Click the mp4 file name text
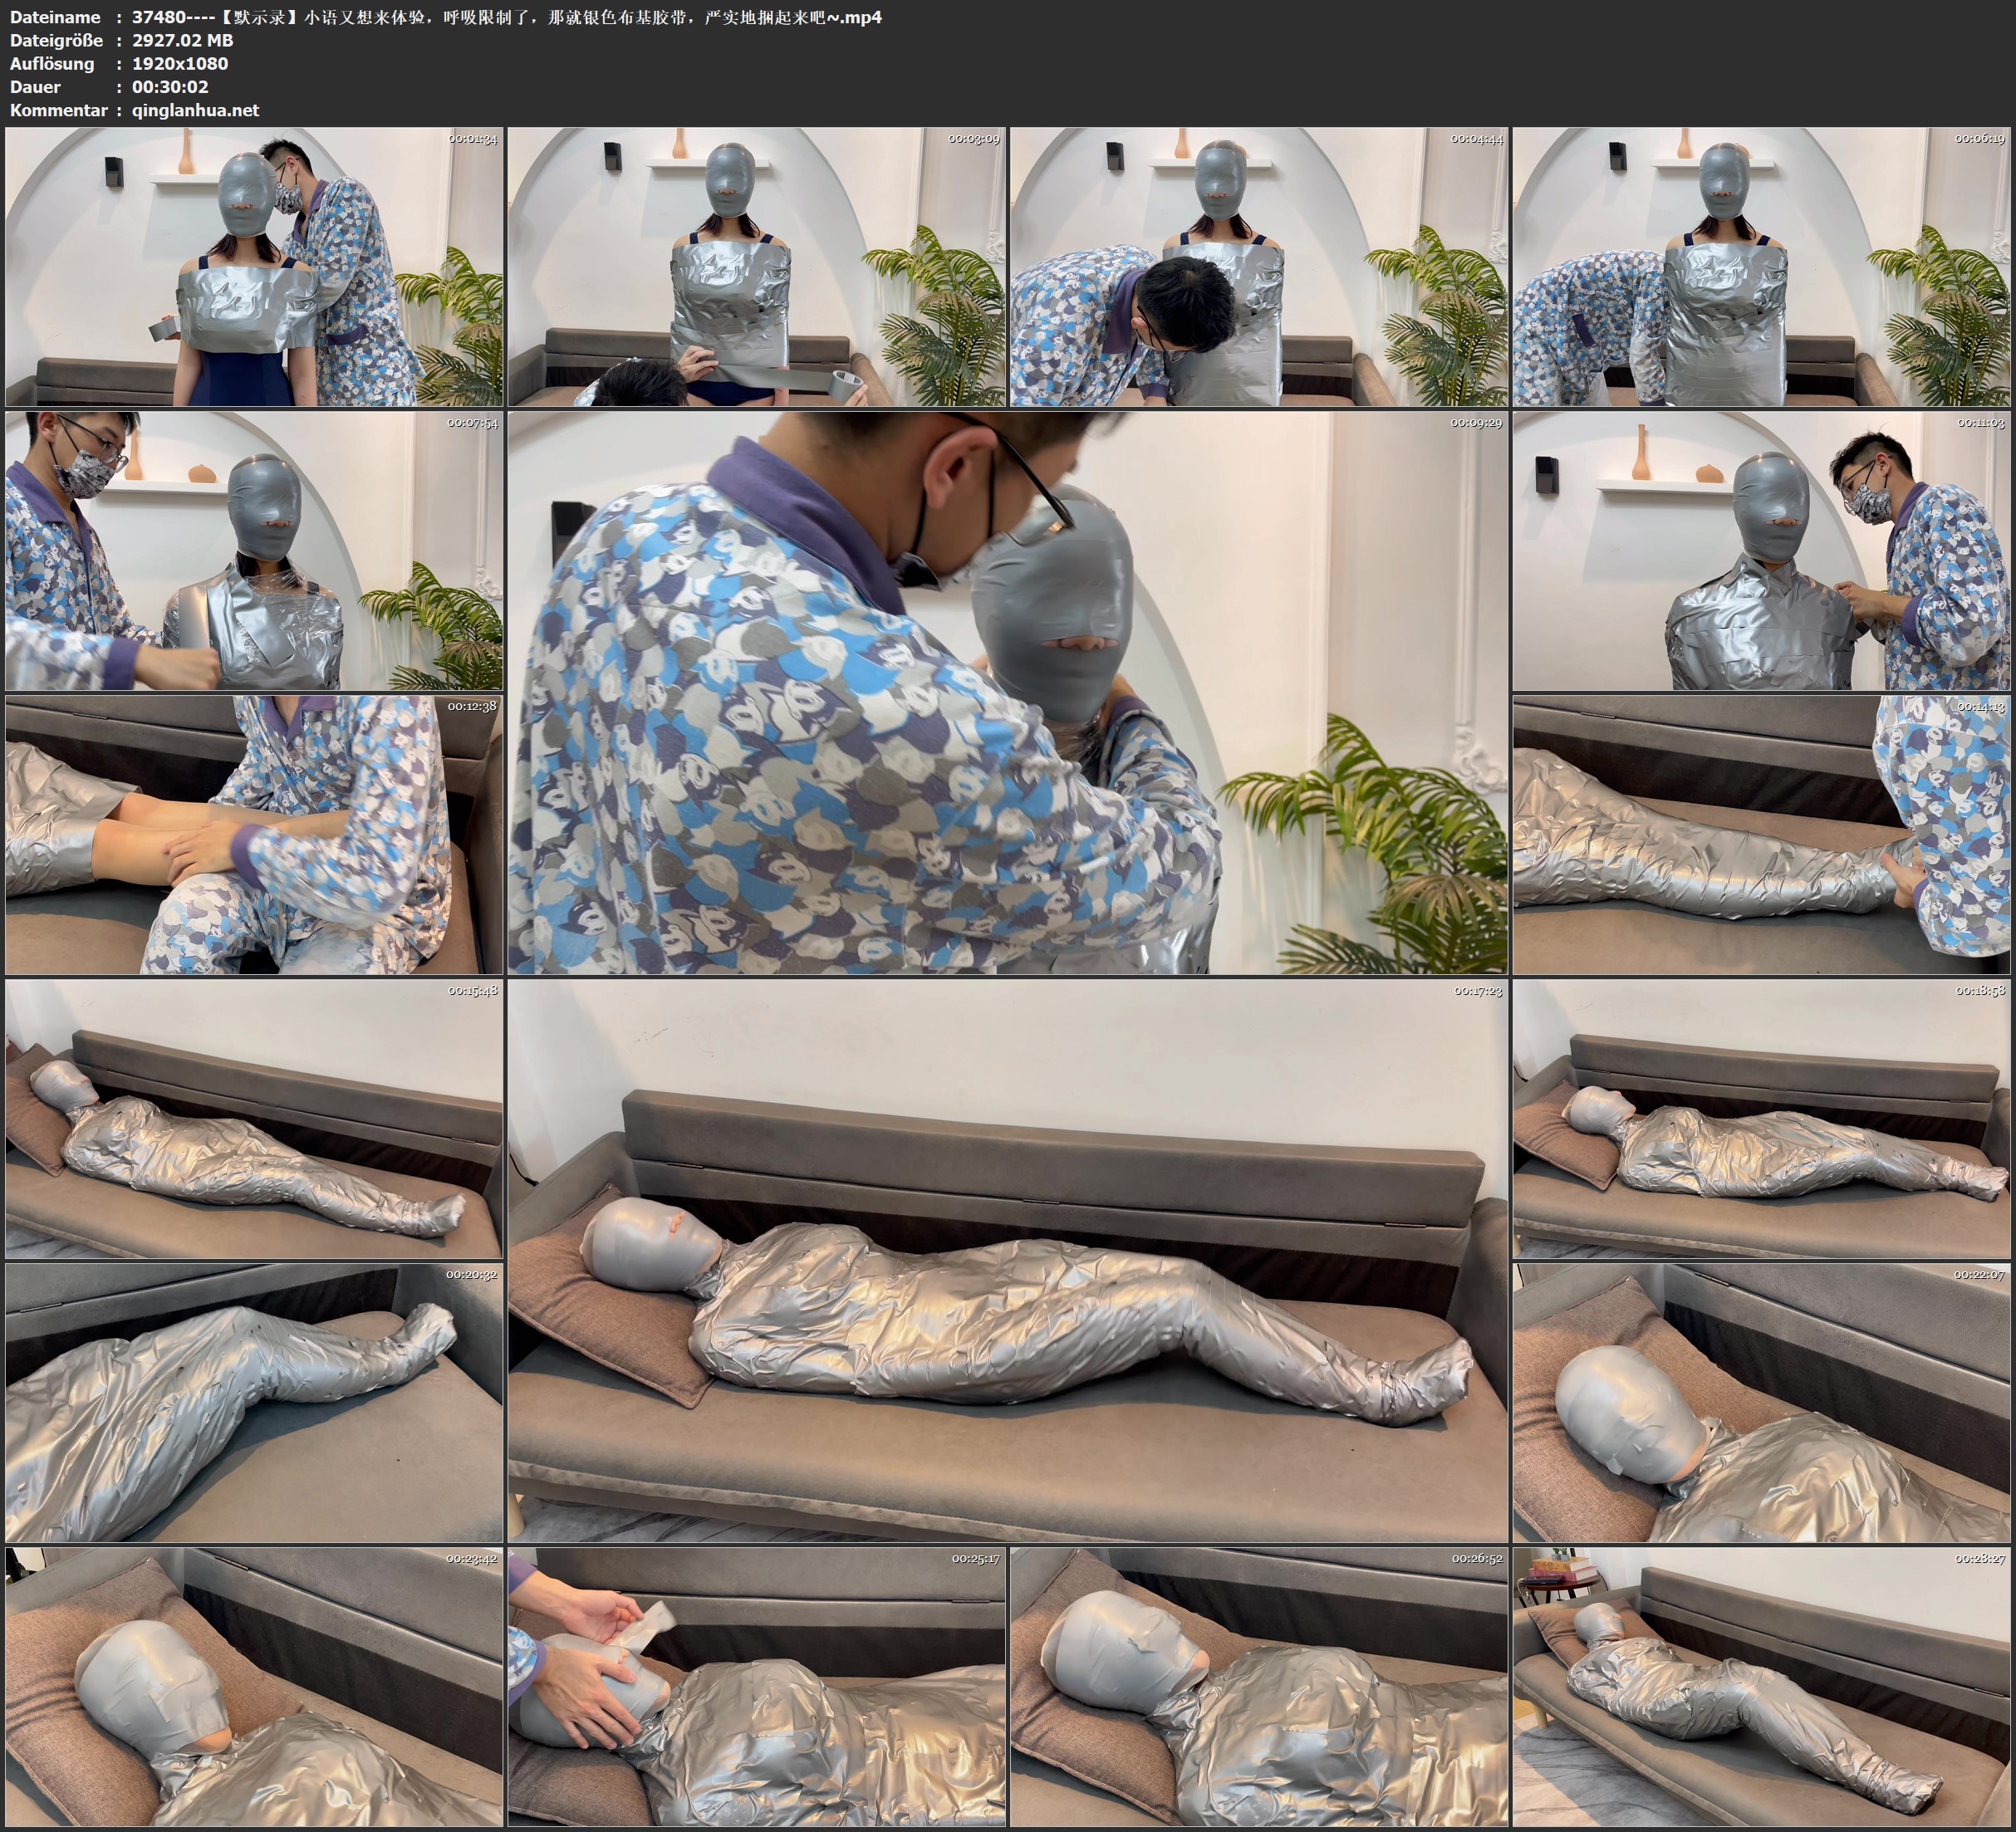Image resolution: width=2016 pixels, height=1832 pixels. click(506, 17)
